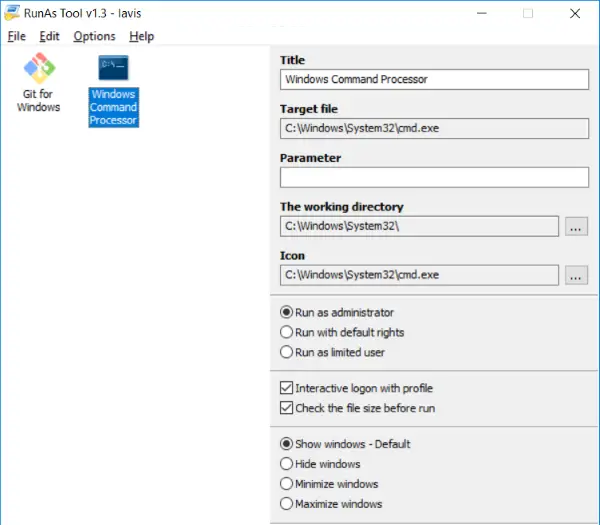Select Run as limited user option
The width and height of the screenshot is (600, 525).
click(x=332, y=352)
